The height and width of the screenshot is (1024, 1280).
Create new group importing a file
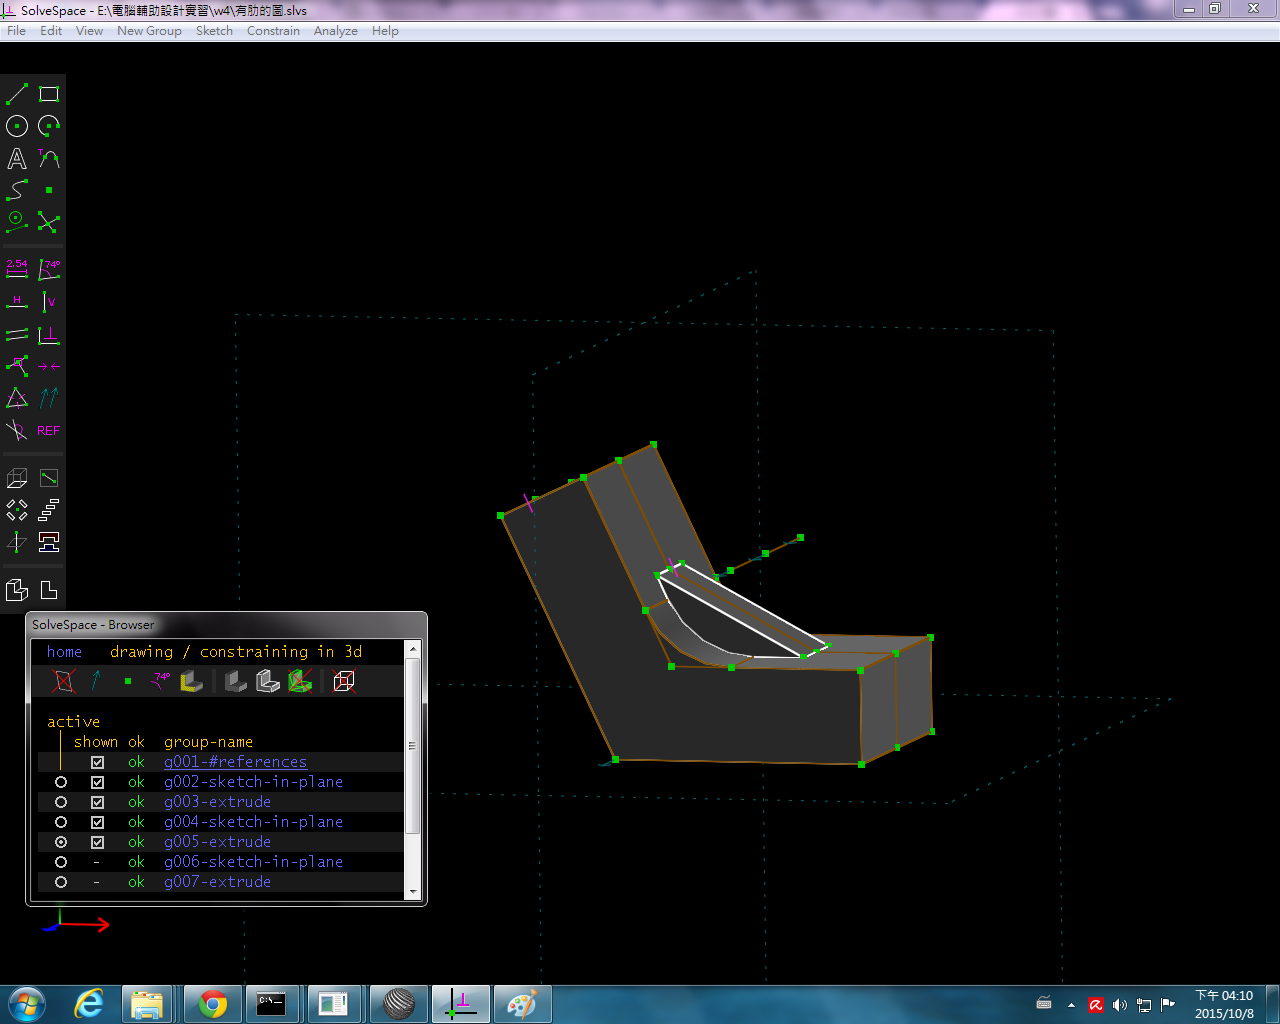(49, 542)
